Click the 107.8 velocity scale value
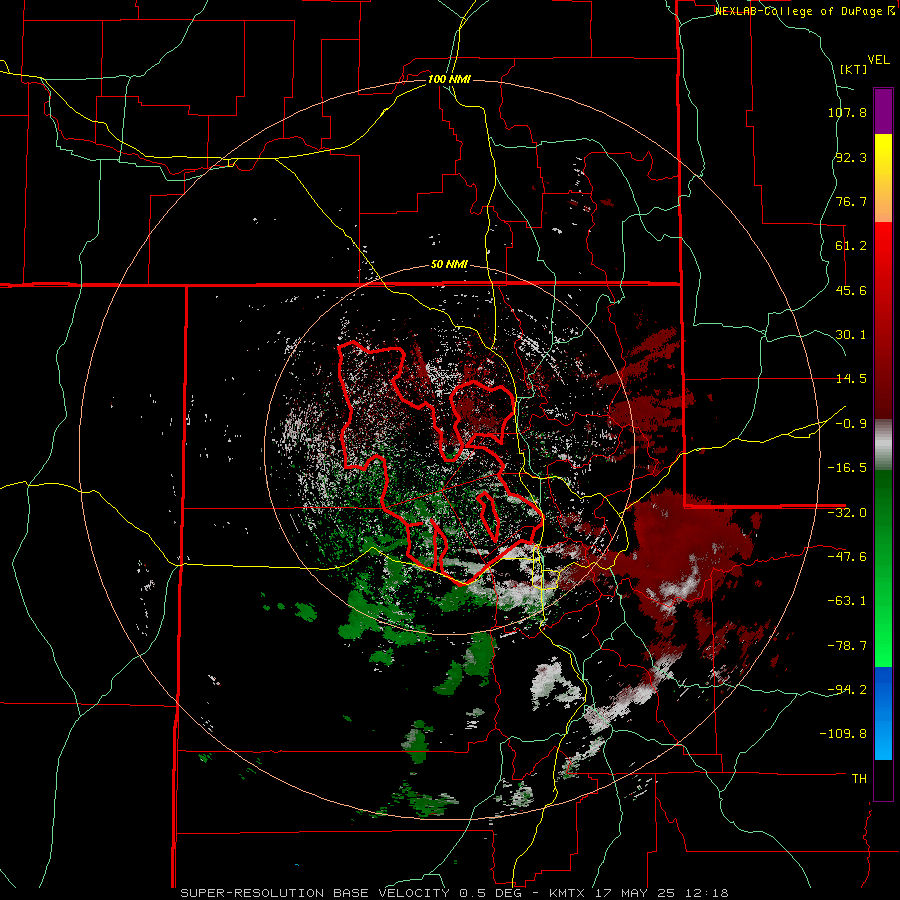 click(847, 112)
